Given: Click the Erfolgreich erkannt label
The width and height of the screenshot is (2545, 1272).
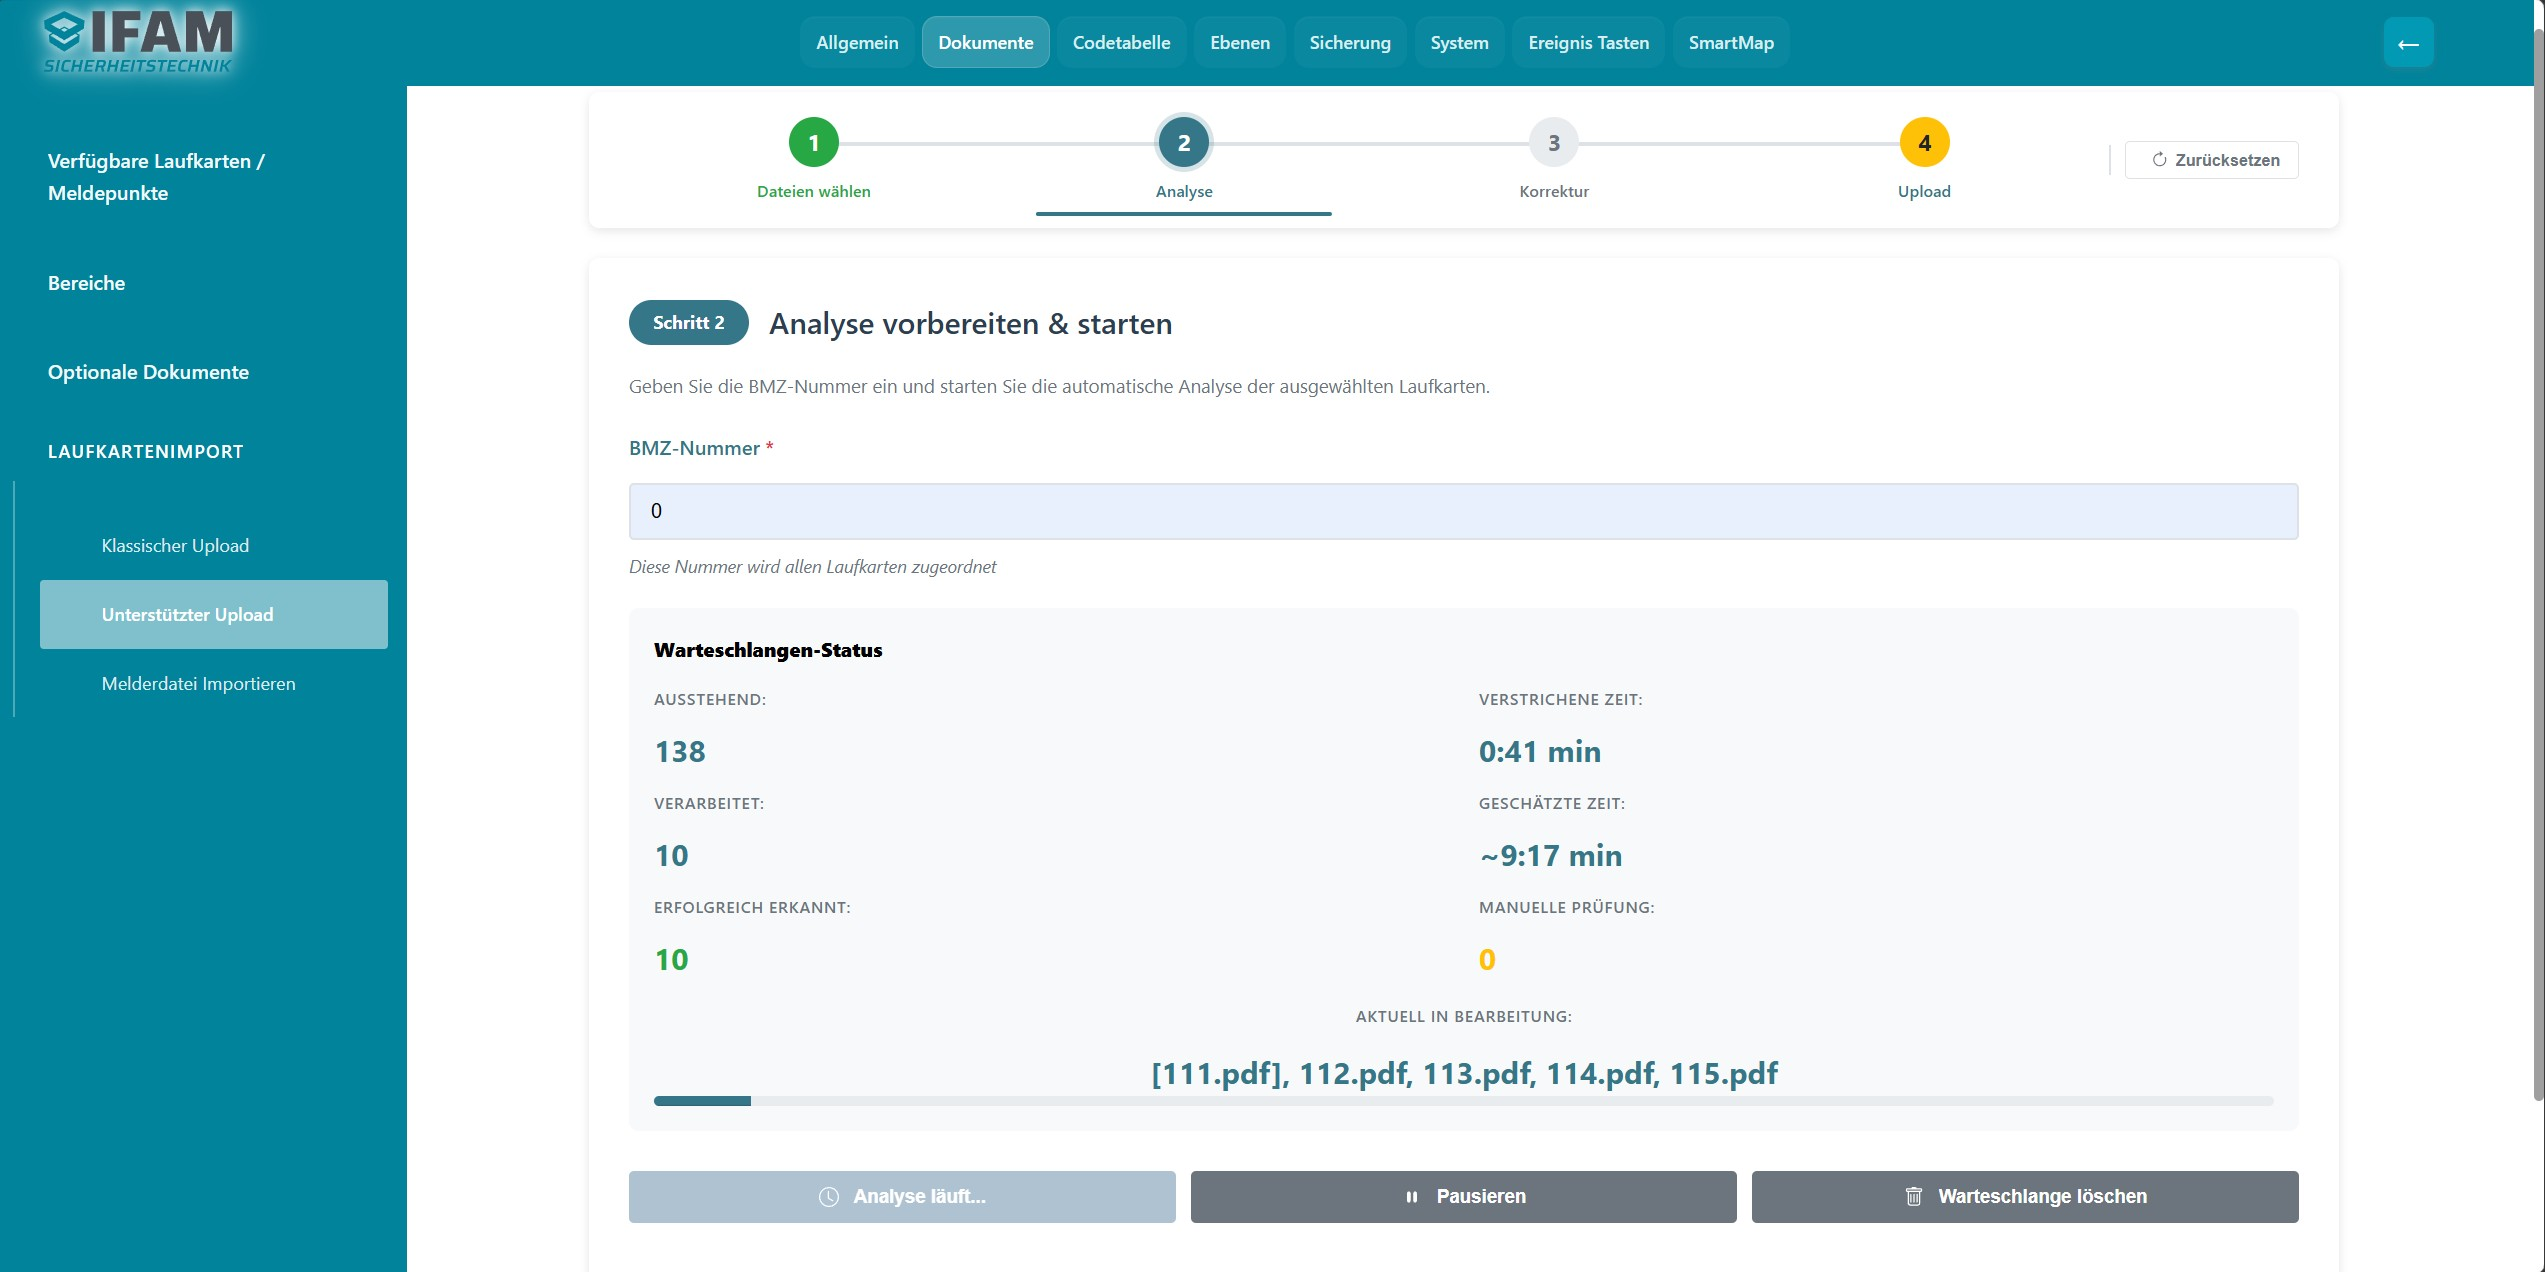Looking at the screenshot, I should click(x=752, y=908).
